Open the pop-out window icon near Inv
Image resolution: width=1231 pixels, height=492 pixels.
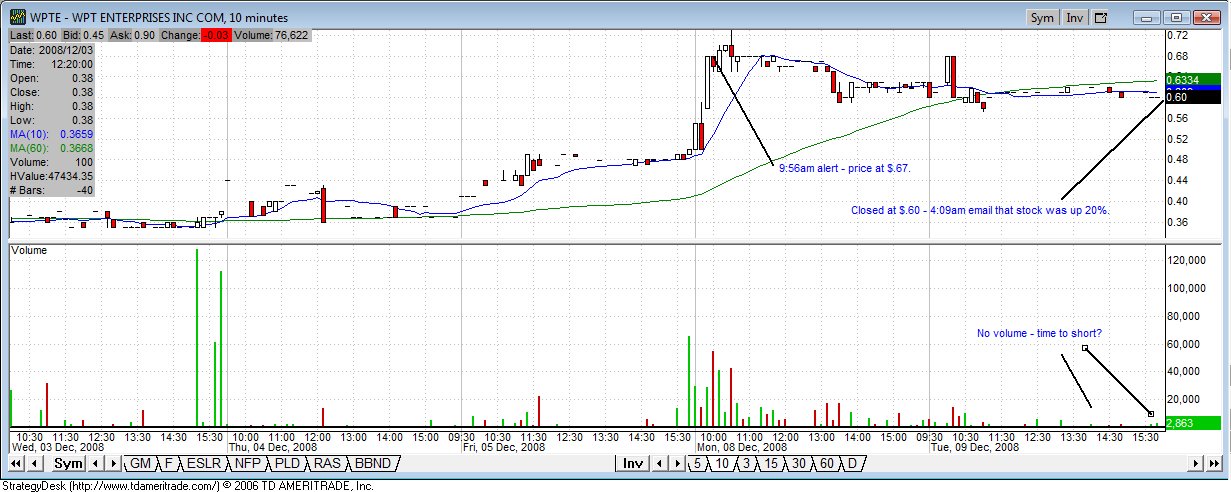click(x=1101, y=17)
